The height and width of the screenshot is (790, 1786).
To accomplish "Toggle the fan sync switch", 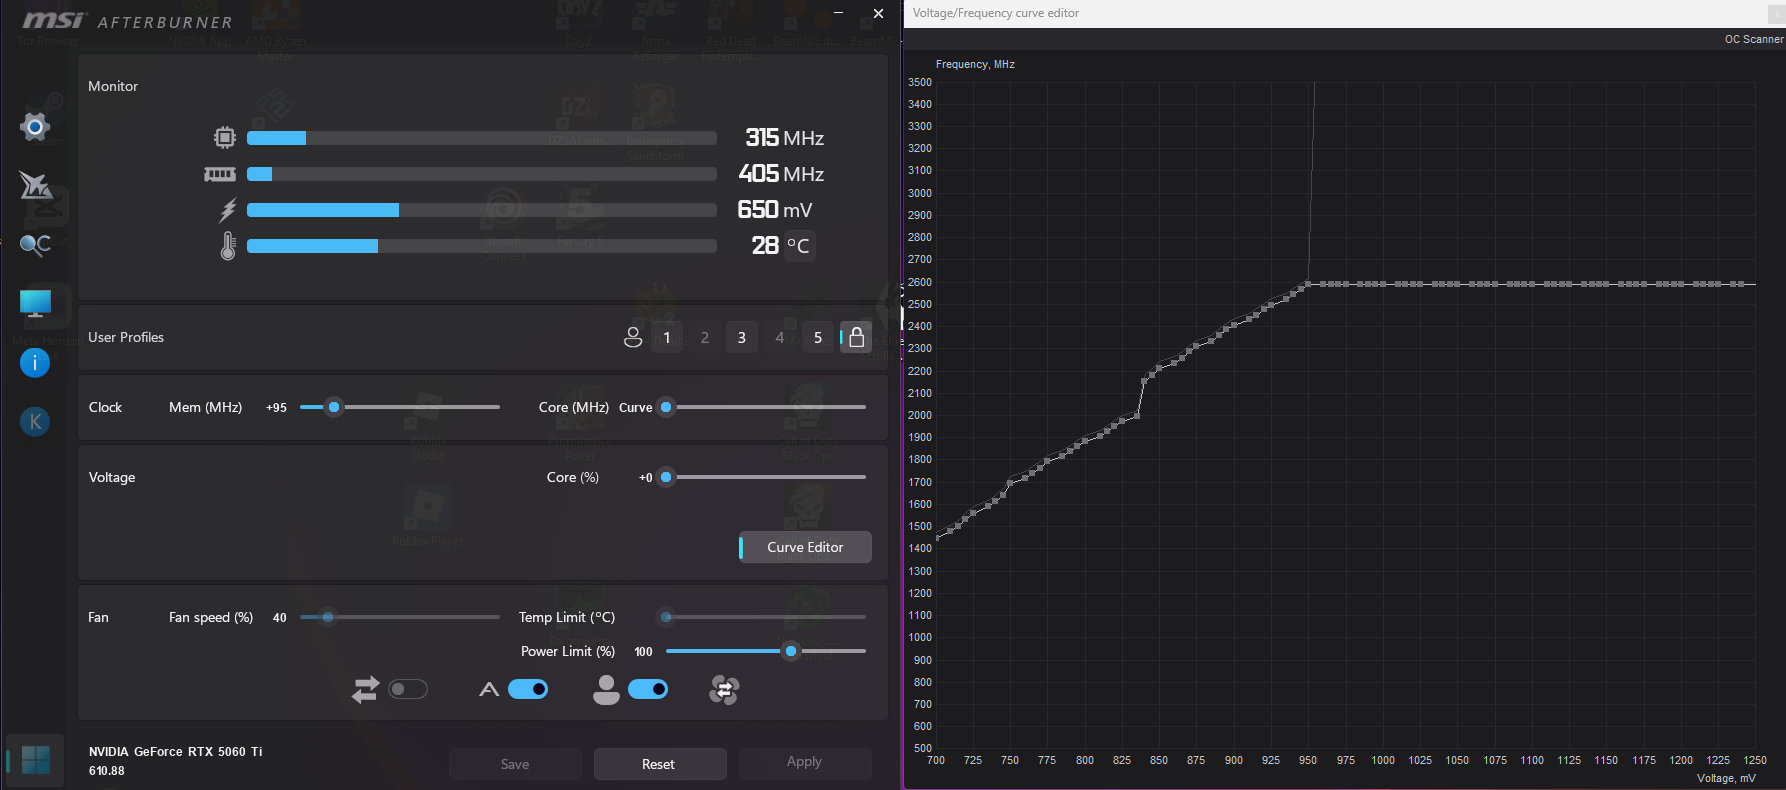I will [408, 689].
